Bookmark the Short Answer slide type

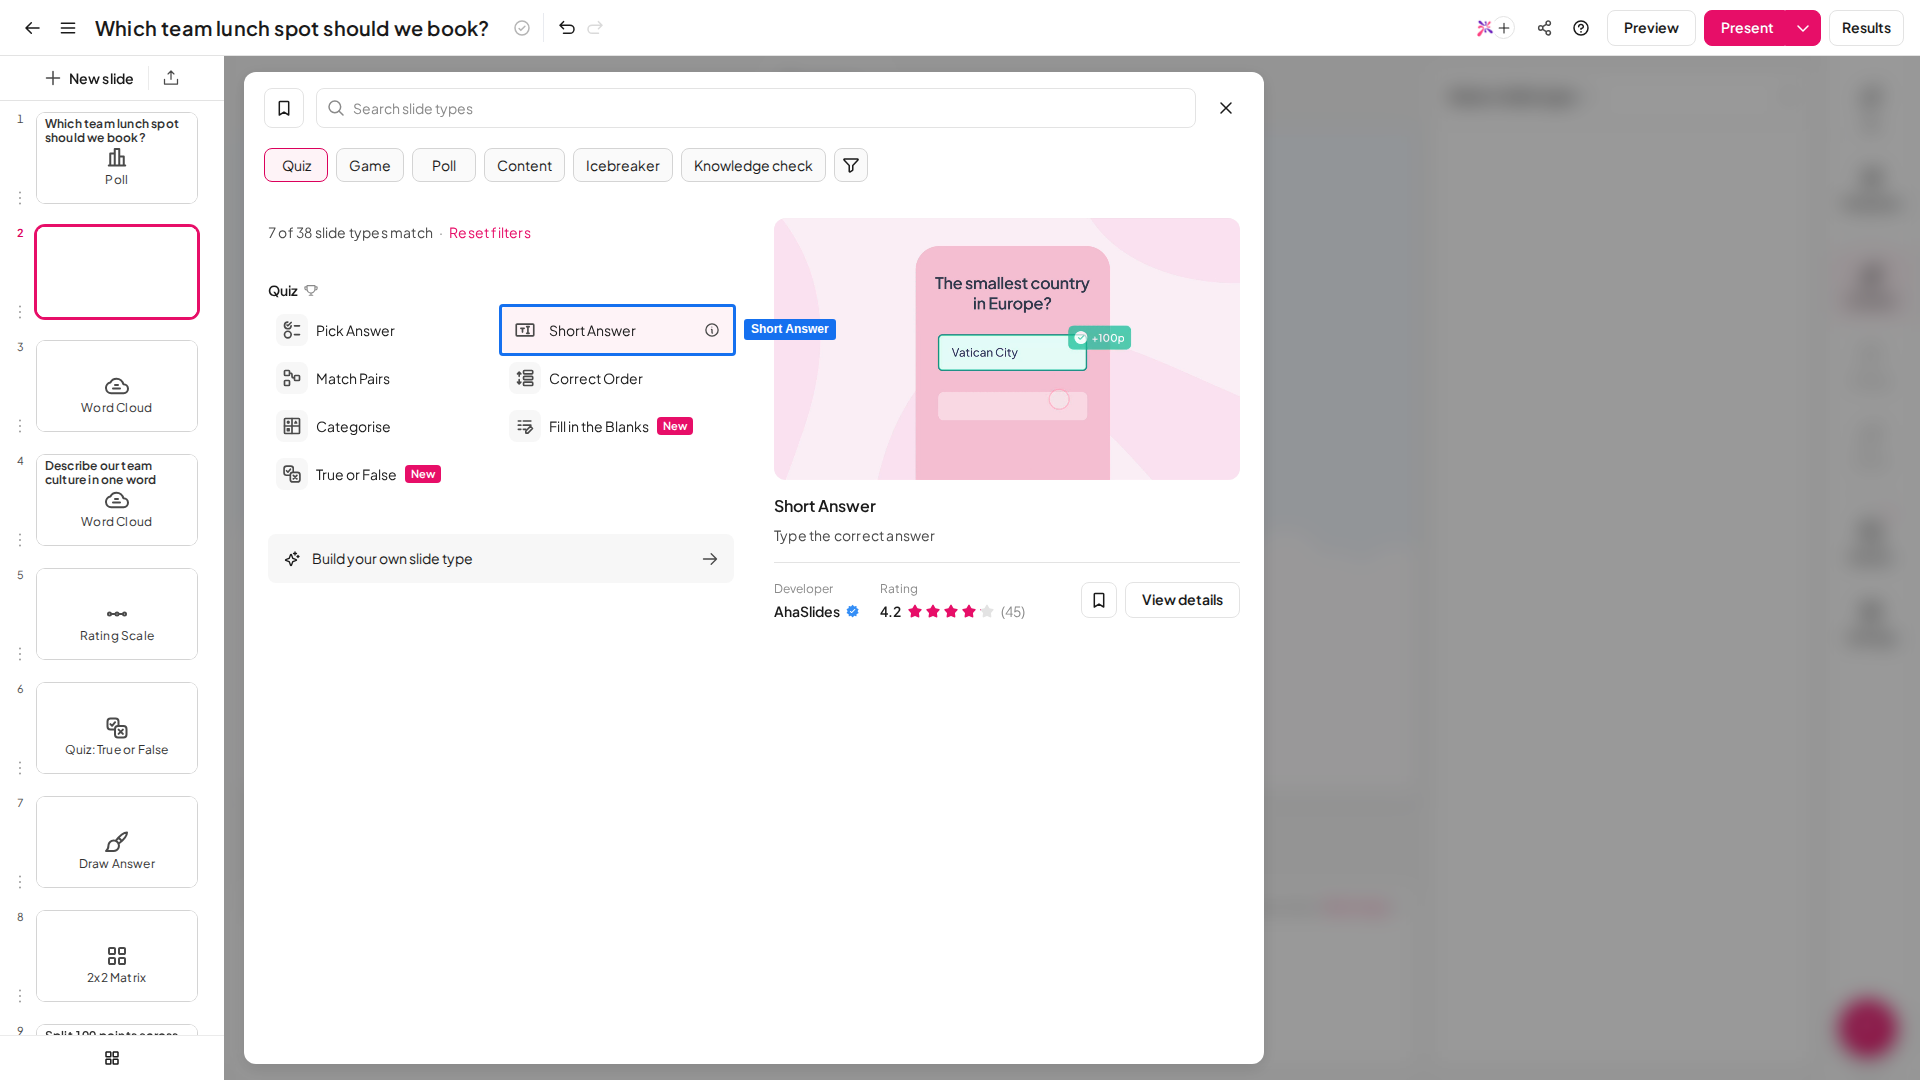(1099, 600)
